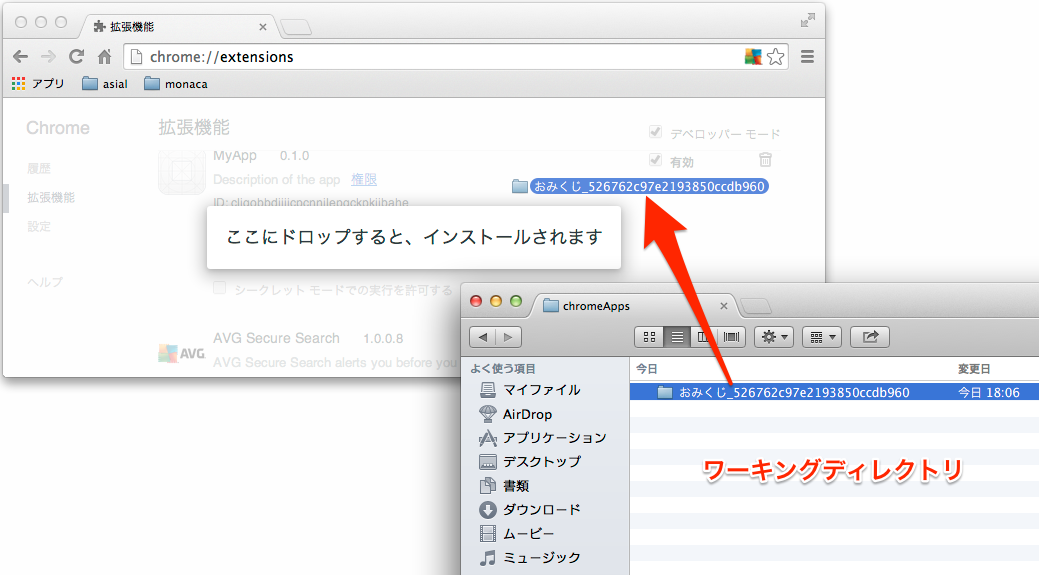Open 設定 in Chrome sidebar
The width and height of the screenshot is (1039, 575).
pos(39,227)
